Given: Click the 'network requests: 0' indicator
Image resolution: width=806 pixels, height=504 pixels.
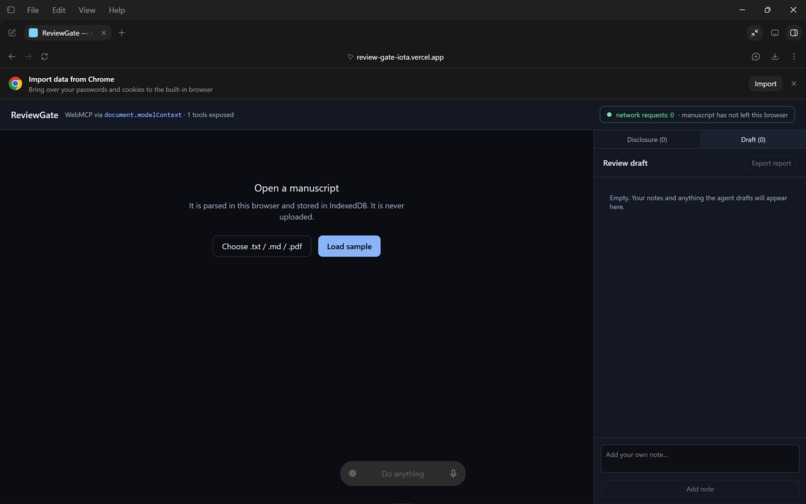Looking at the screenshot, I should (645, 115).
